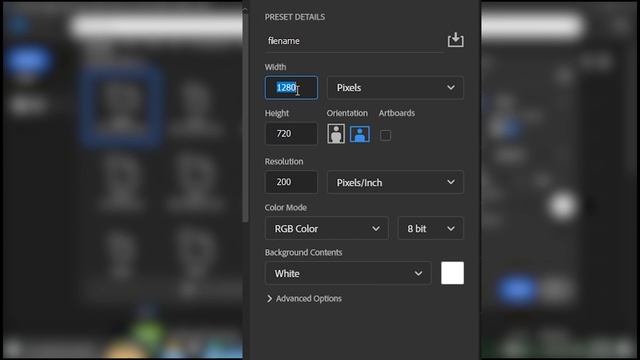The height and width of the screenshot is (360, 640).
Task: Open the Pixels/Inch resolution unit dropdown
Action: (395, 182)
